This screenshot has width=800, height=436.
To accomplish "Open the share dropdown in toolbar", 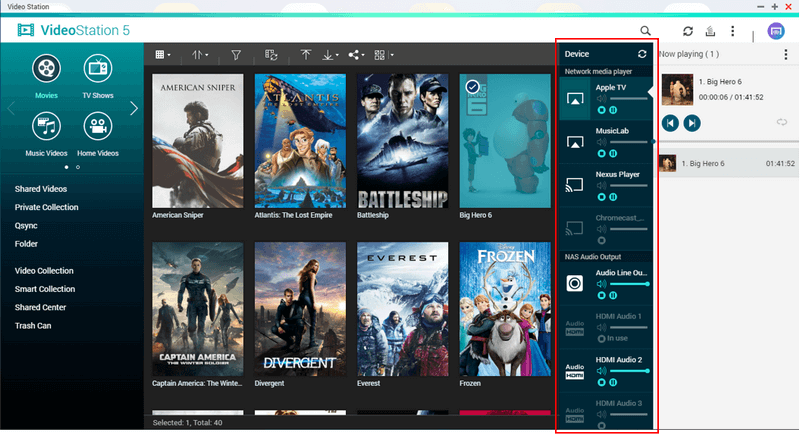I will pyautogui.click(x=356, y=55).
